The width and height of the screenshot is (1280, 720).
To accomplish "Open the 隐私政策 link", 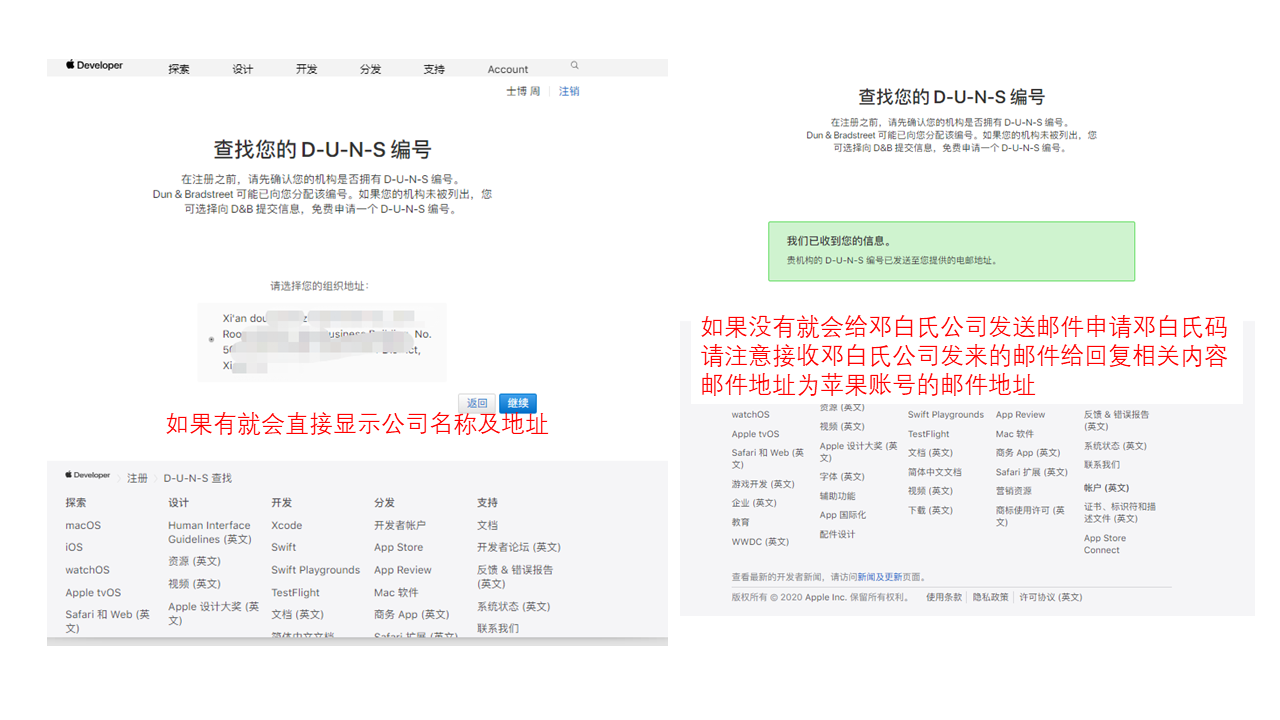I will click(991, 597).
